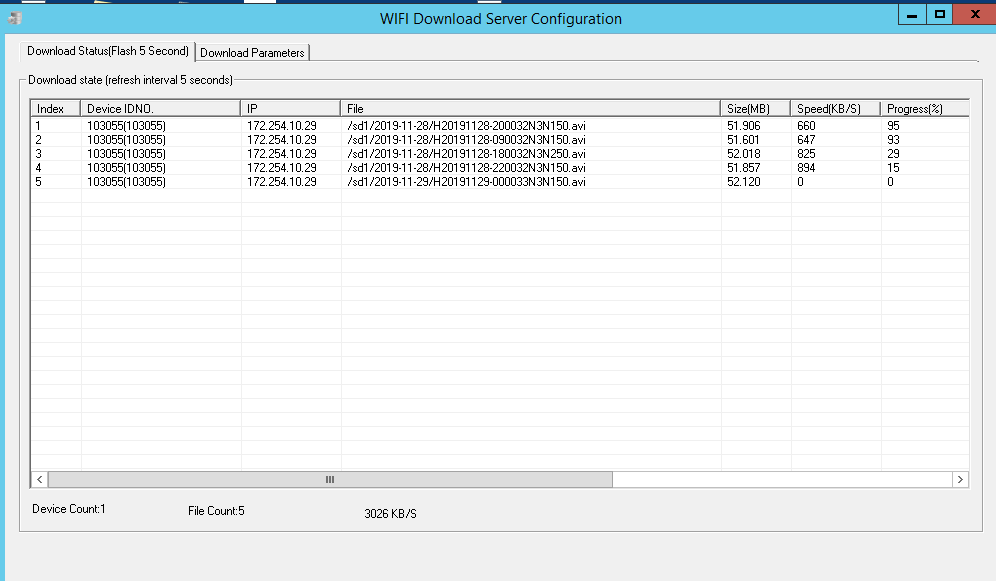Click size value 51.601
Screen dimensions: 996x581
(x=743, y=140)
